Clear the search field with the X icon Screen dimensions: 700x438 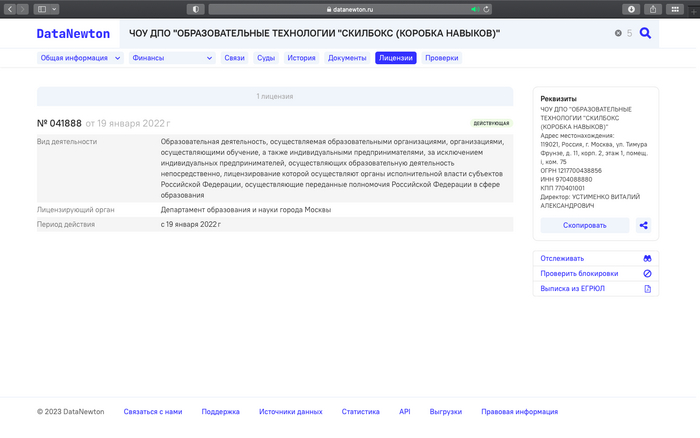618,34
